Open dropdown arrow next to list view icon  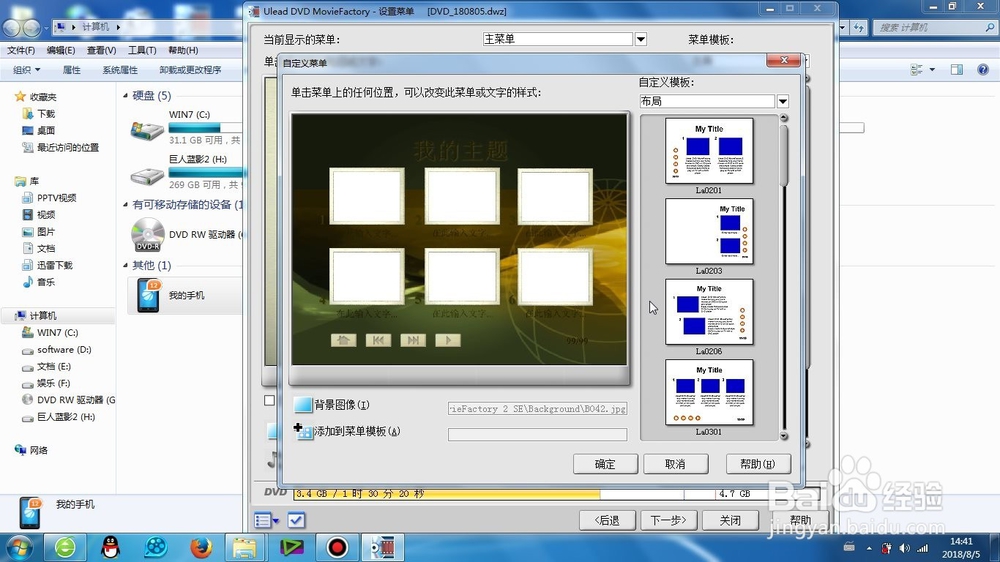(276, 521)
